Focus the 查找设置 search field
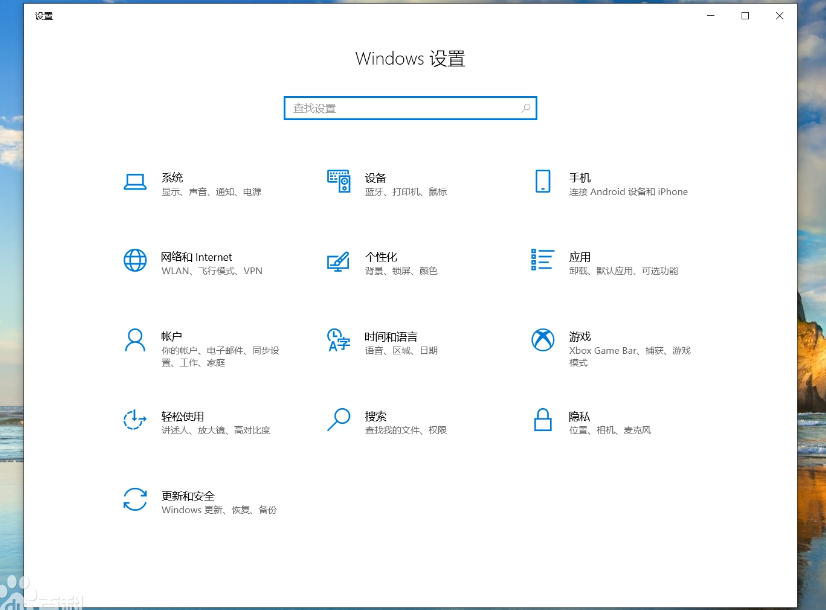 [410, 108]
